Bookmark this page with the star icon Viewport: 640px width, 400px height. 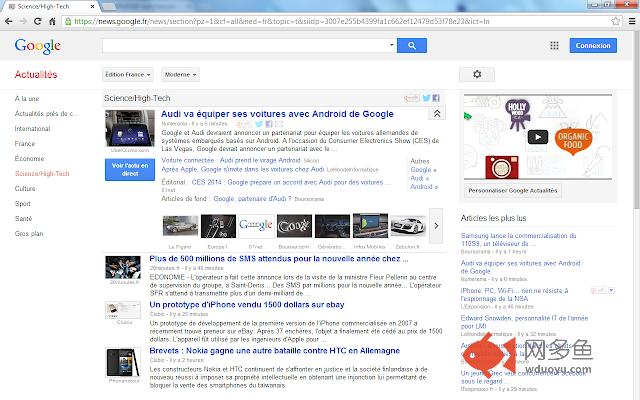tap(616, 21)
